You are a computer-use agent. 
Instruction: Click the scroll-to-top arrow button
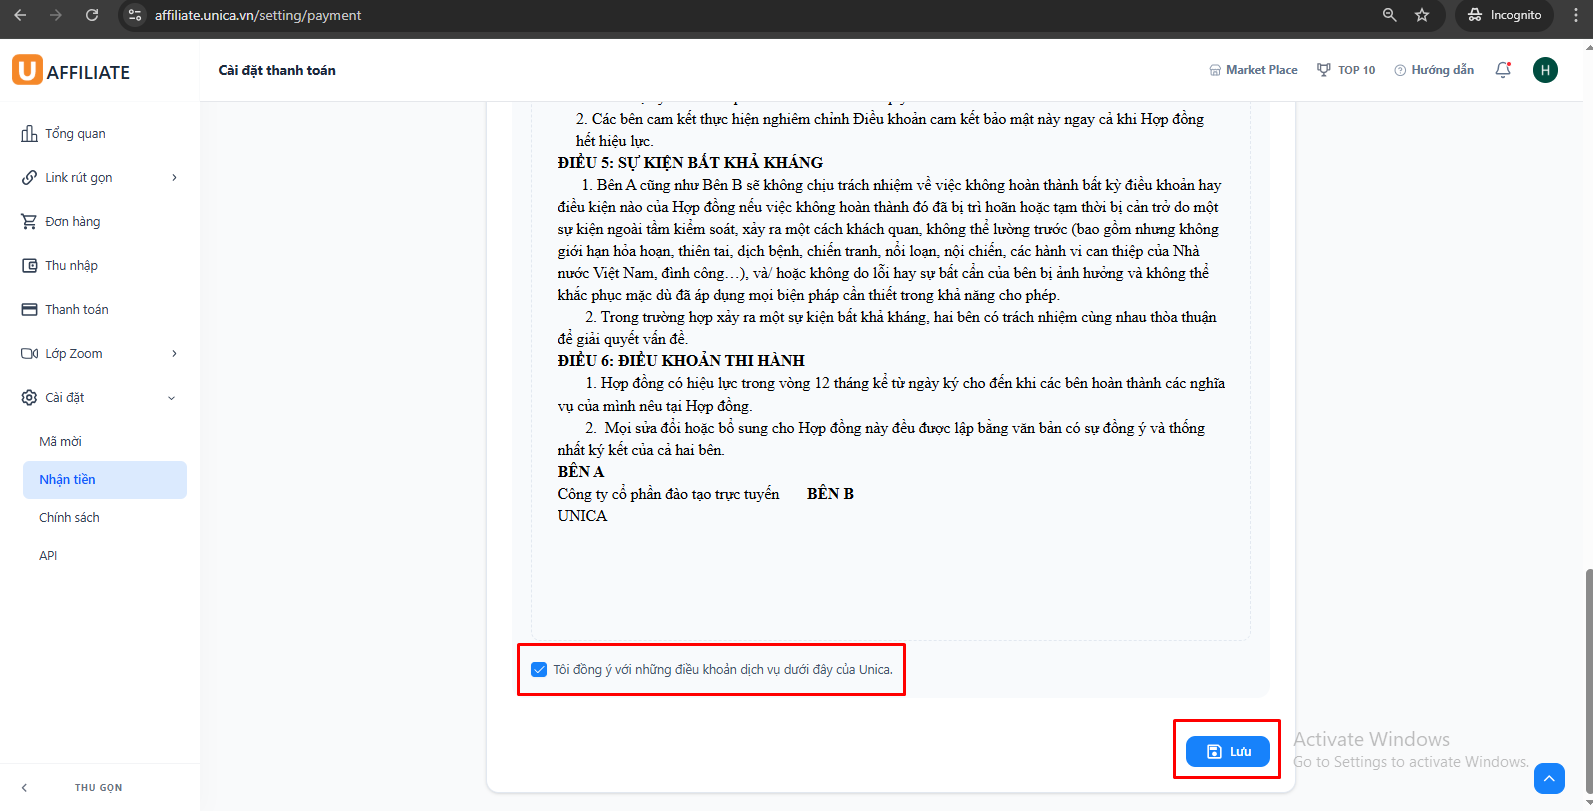click(x=1549, y=778)
